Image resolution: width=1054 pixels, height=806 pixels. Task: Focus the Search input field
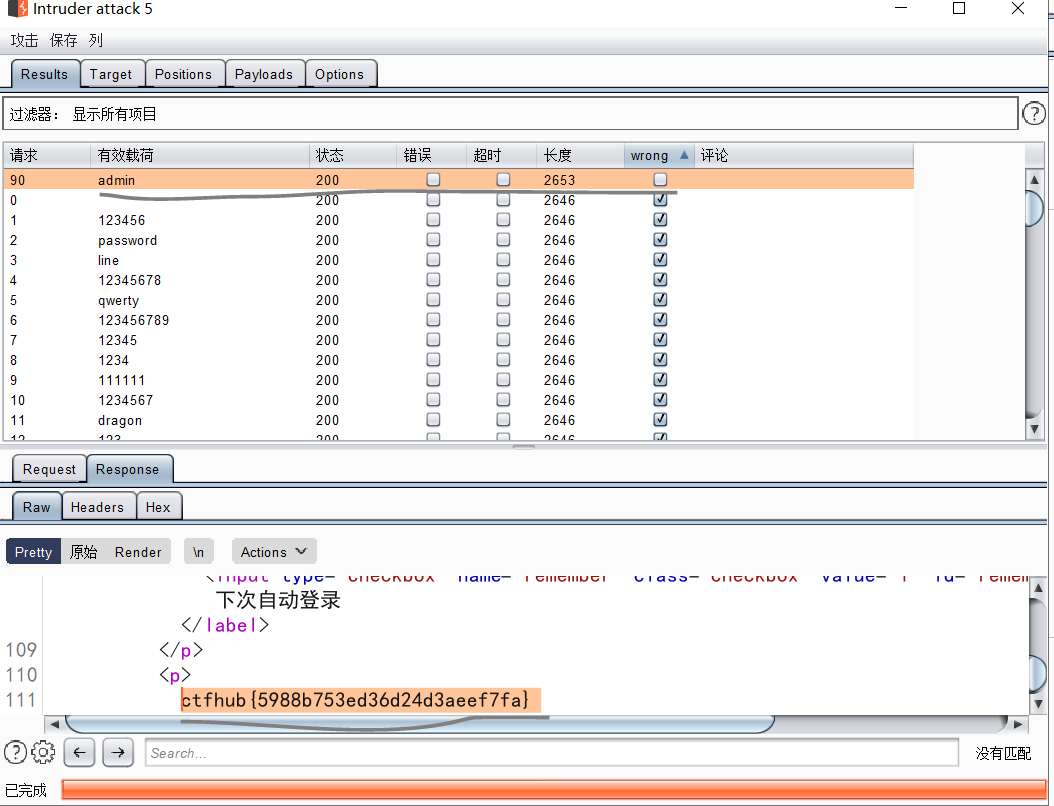point(552,752)
